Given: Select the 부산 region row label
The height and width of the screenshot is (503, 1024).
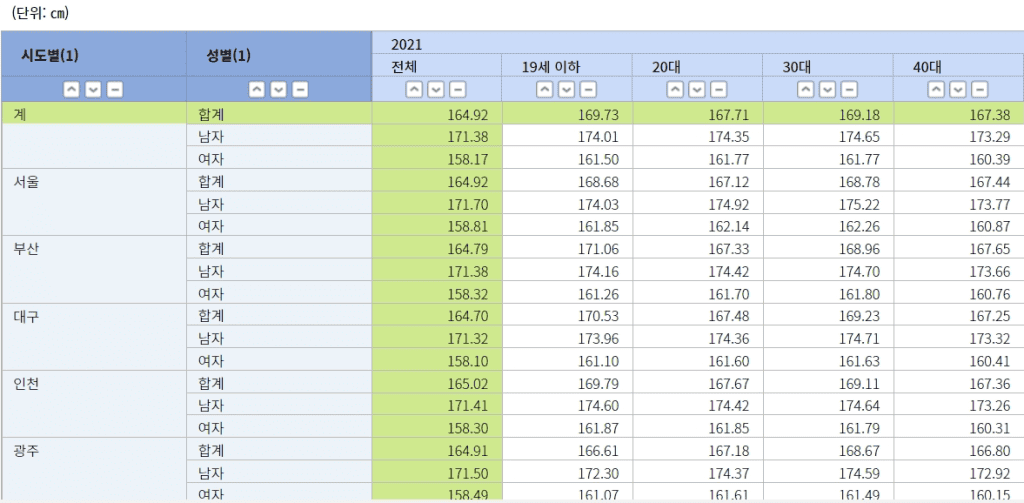Looking at the screenshot, I should [27, 248].
